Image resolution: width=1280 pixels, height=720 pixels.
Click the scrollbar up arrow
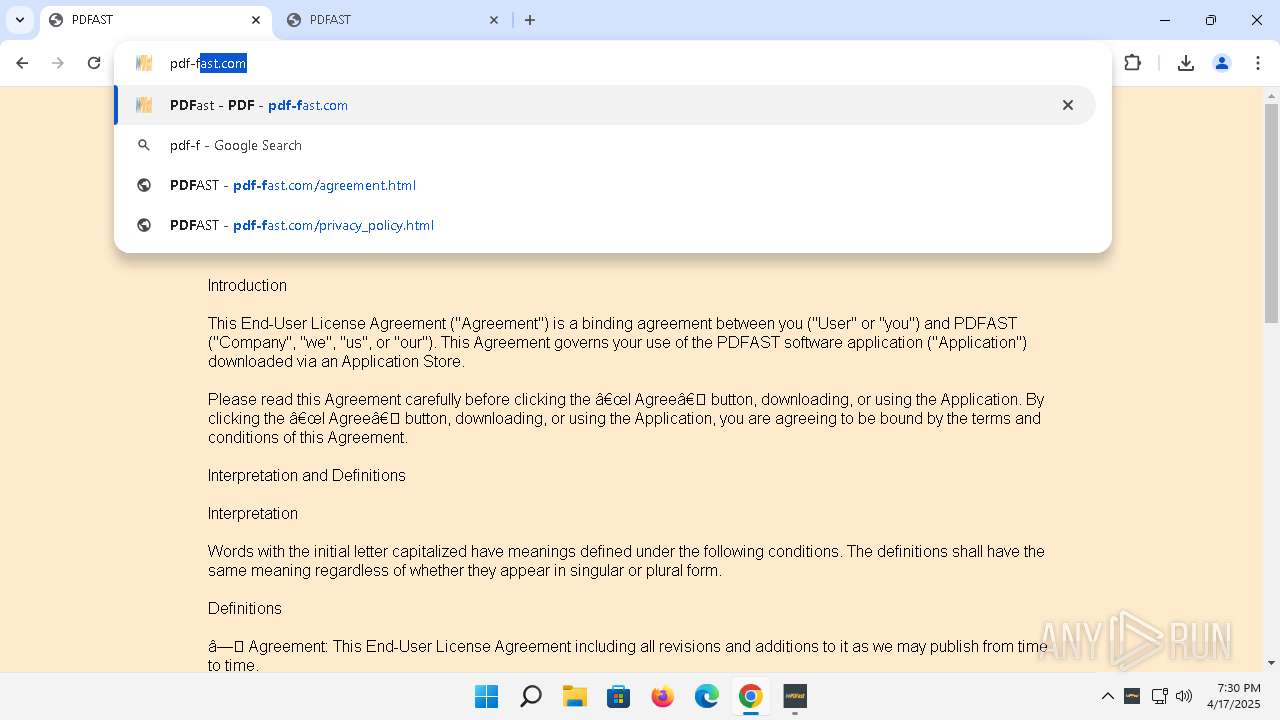click(x=1272, y=96)
